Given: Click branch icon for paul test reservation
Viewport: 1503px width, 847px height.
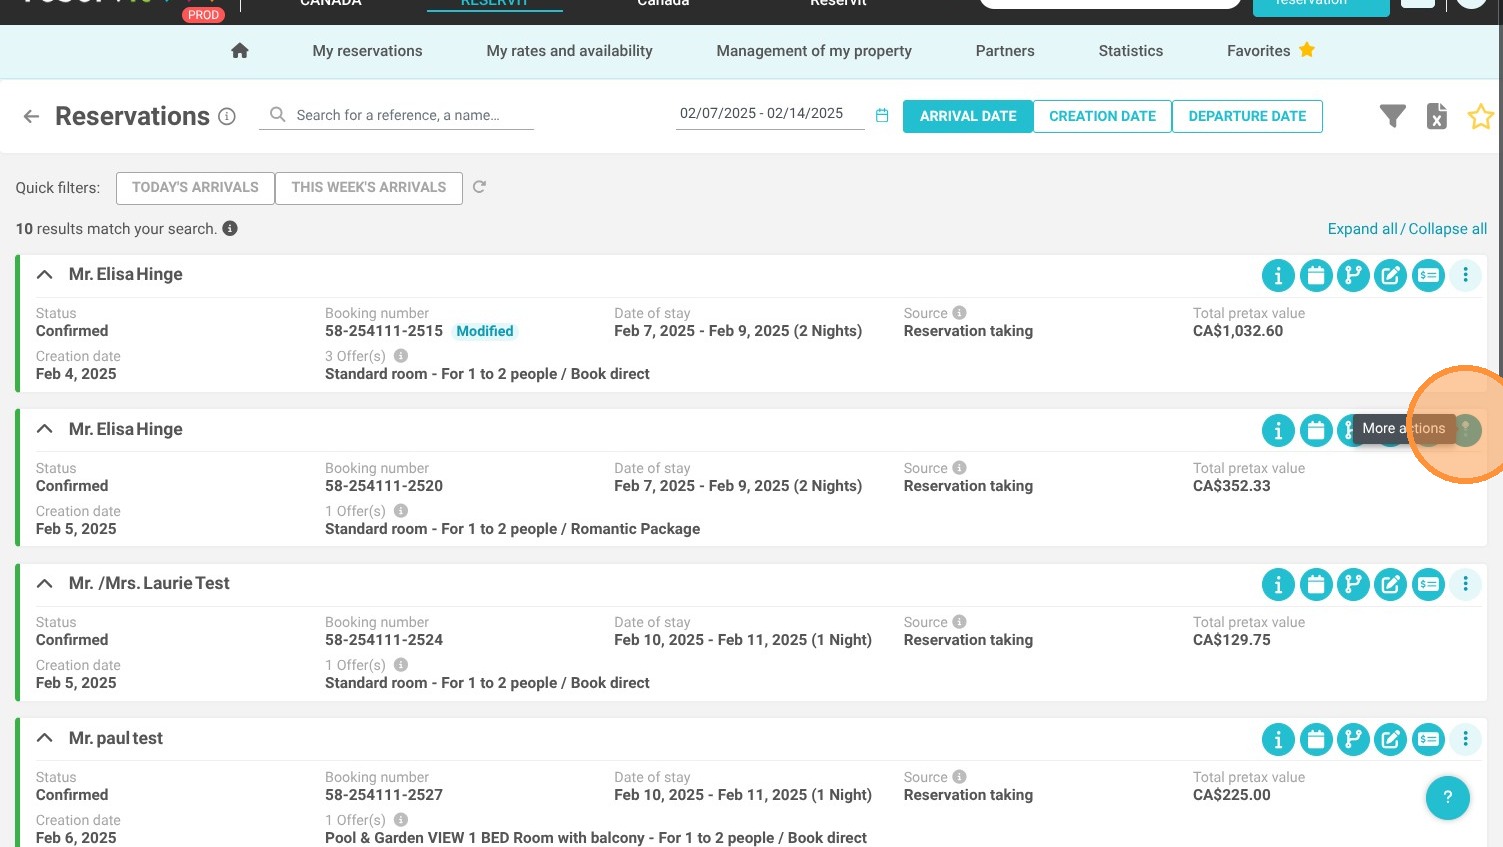Looking at the screenshot, I should pos(1353,739).
